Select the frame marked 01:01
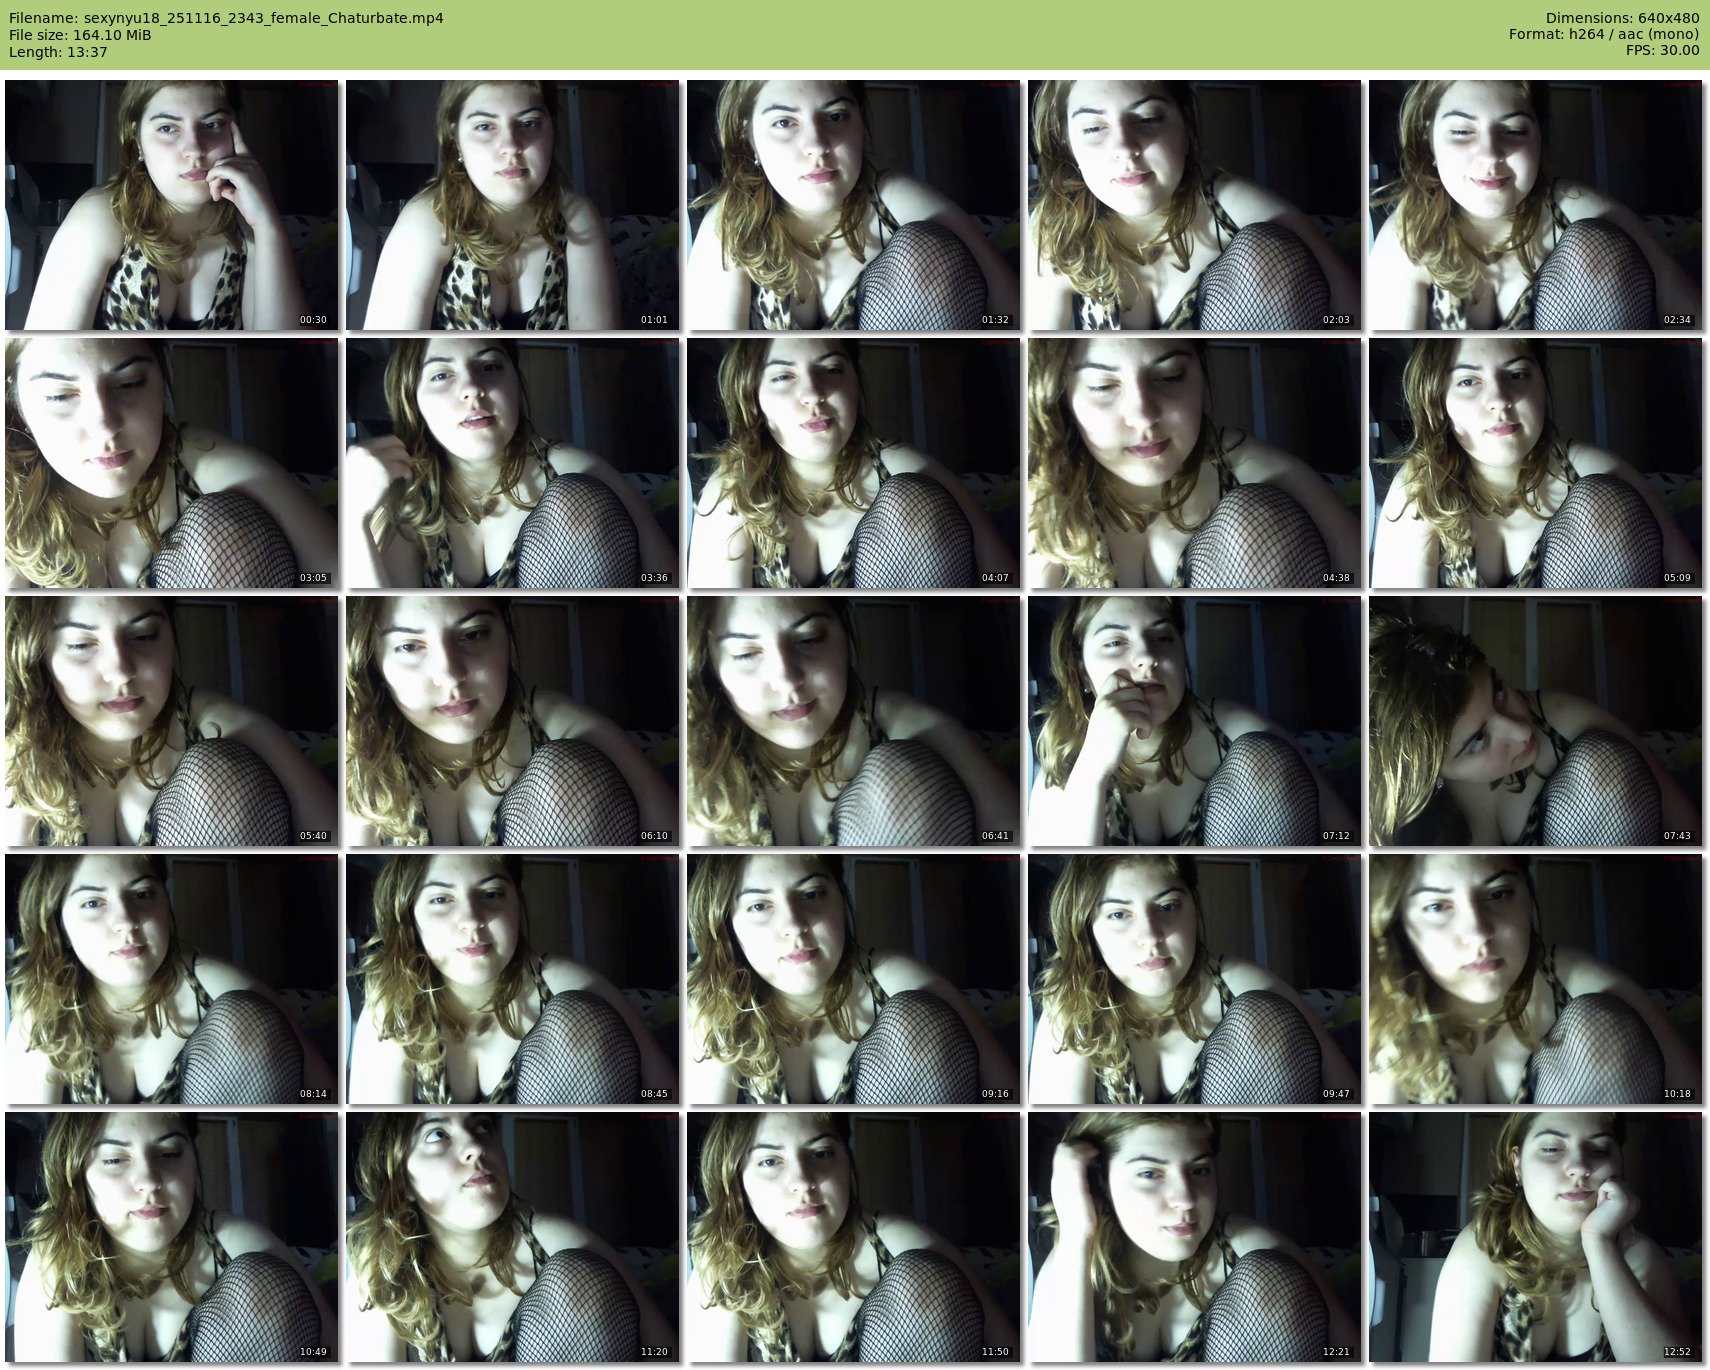The image size is (1710, 1370). pos(512,205)
